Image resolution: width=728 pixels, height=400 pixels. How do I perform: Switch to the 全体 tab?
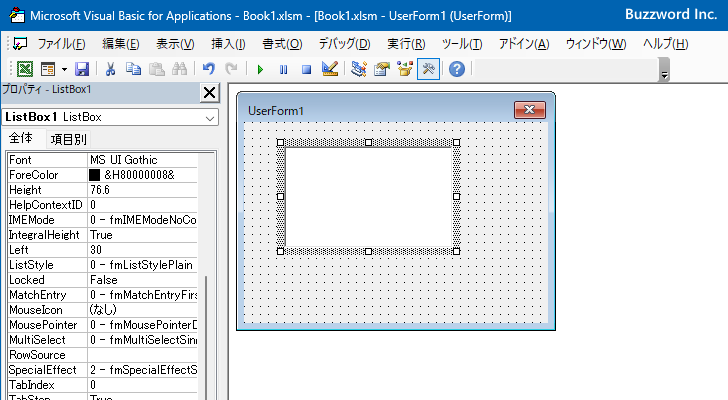(21, 138)
